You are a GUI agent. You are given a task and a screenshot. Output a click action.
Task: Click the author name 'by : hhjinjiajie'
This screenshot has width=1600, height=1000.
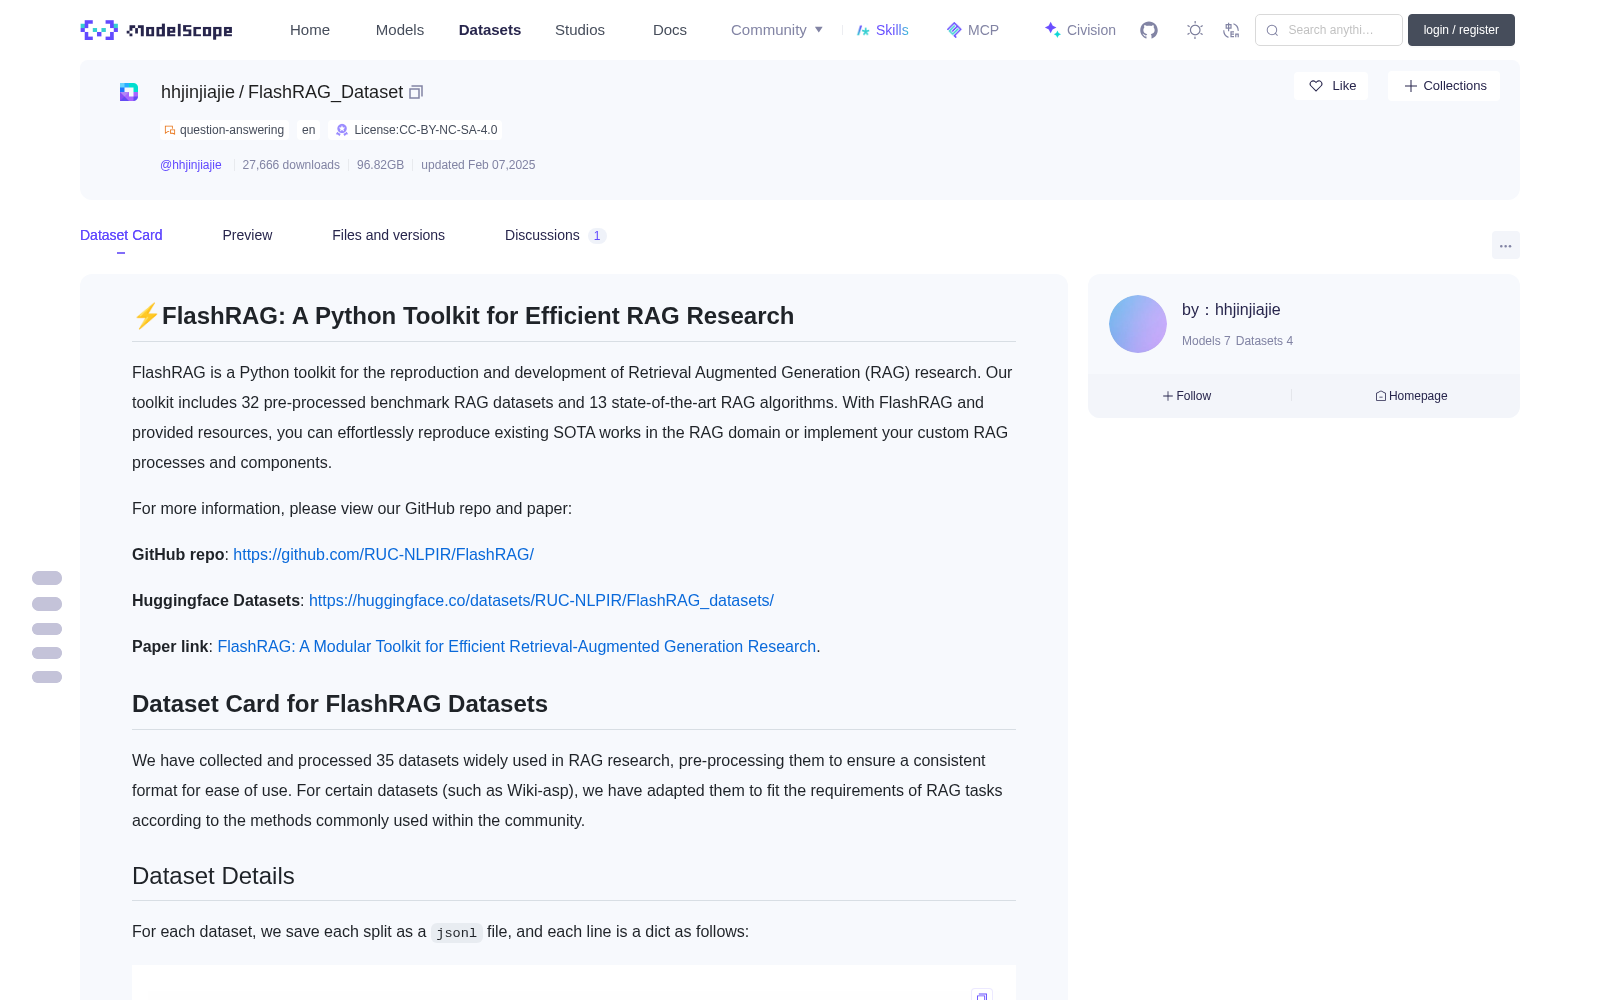(x=1231, y=310)
